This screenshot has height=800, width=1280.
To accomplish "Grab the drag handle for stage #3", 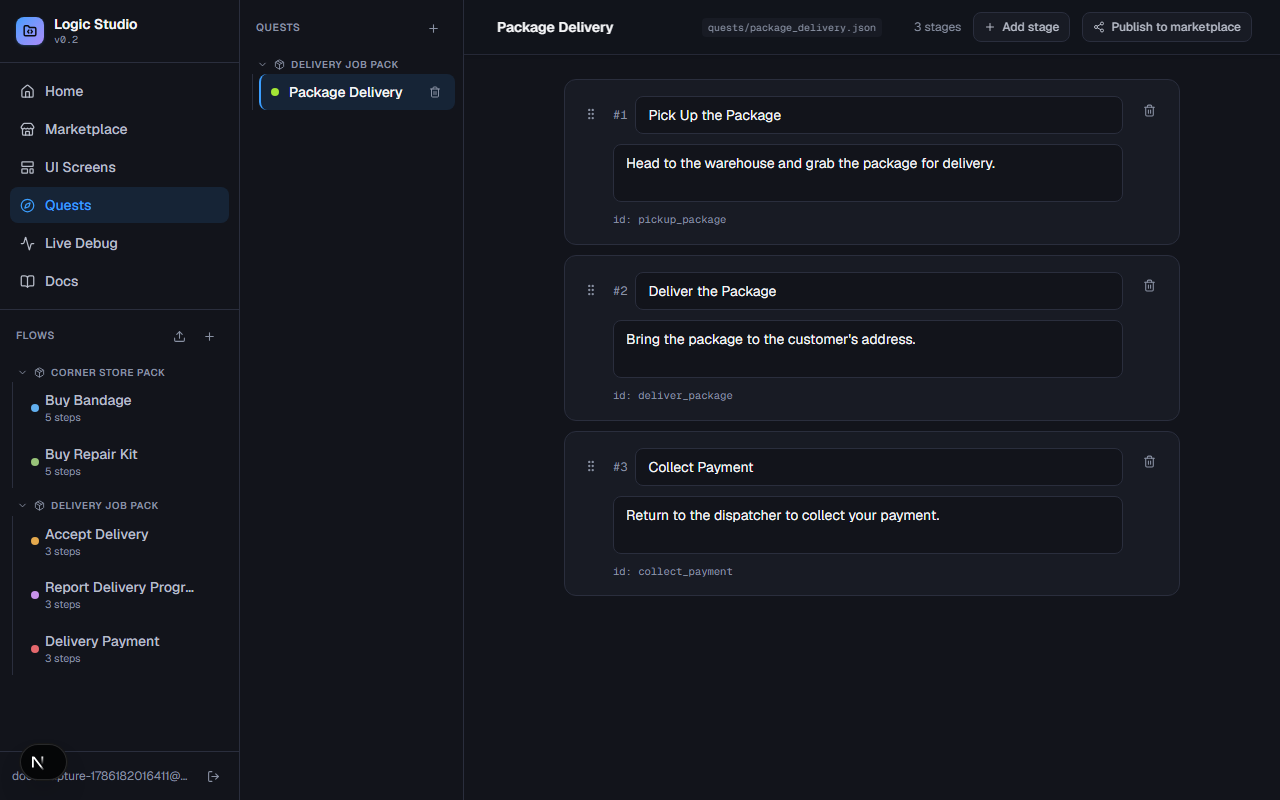I will [591, 467].
